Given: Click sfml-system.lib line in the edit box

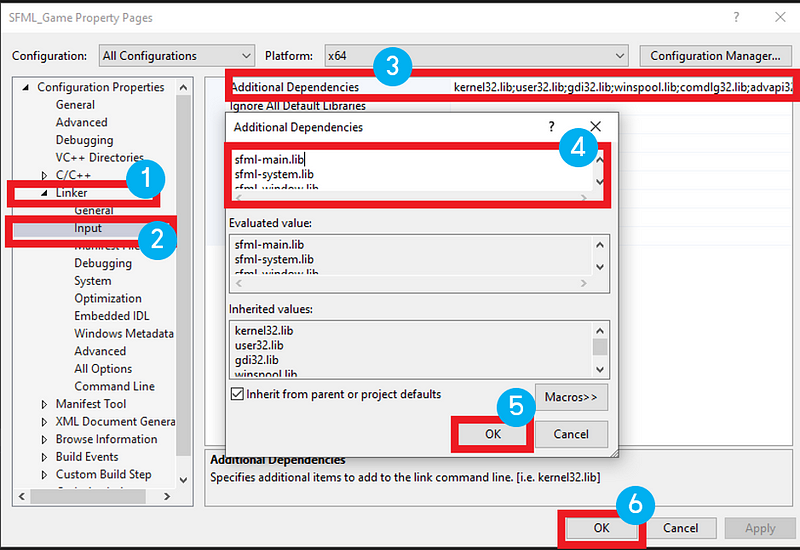Looking at the screenshot, I should [274, 174].
